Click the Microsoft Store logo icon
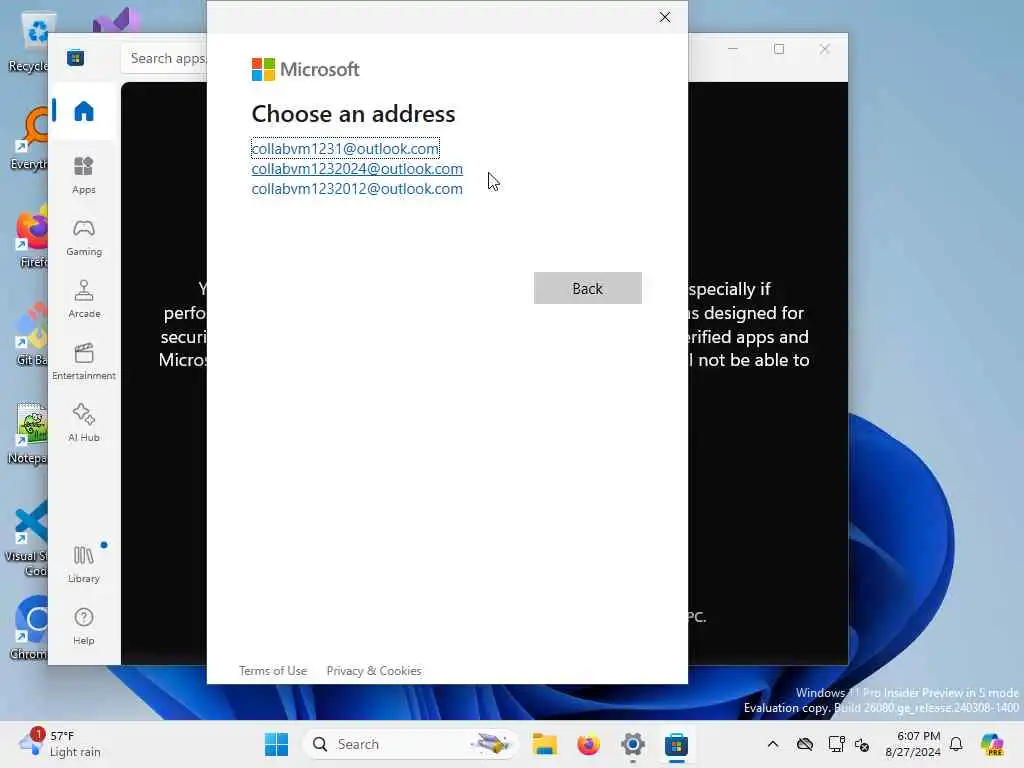Viewport: 1024px width, 768px height. click(x=75, y=58)
